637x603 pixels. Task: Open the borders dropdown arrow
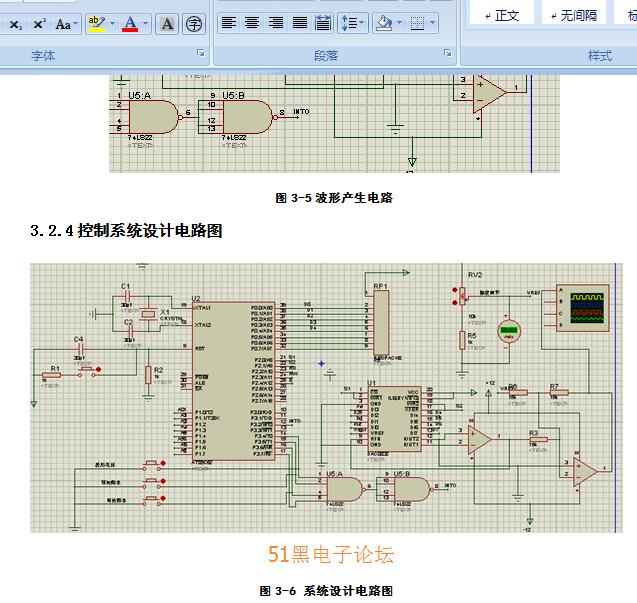[433, 23]
